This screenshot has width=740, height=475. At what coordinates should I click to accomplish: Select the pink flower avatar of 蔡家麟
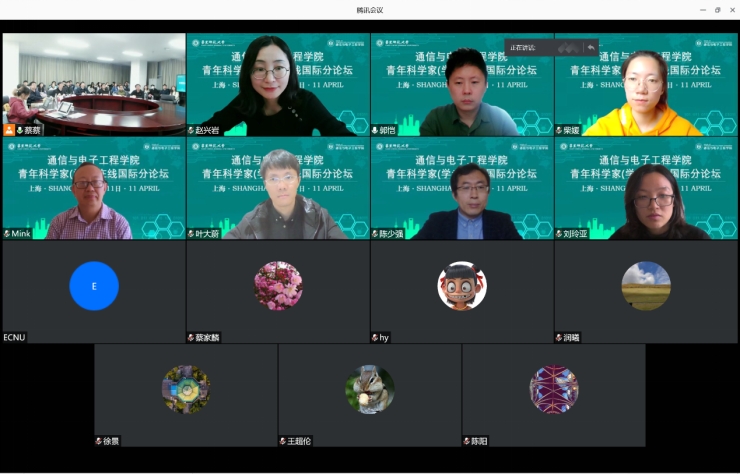click(x=278, y=286)
